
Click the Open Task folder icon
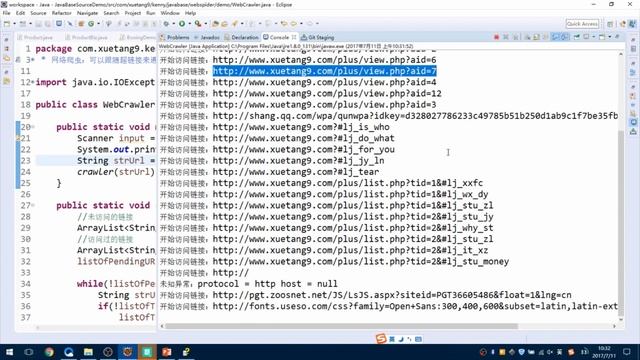click(x=224, y=24)
